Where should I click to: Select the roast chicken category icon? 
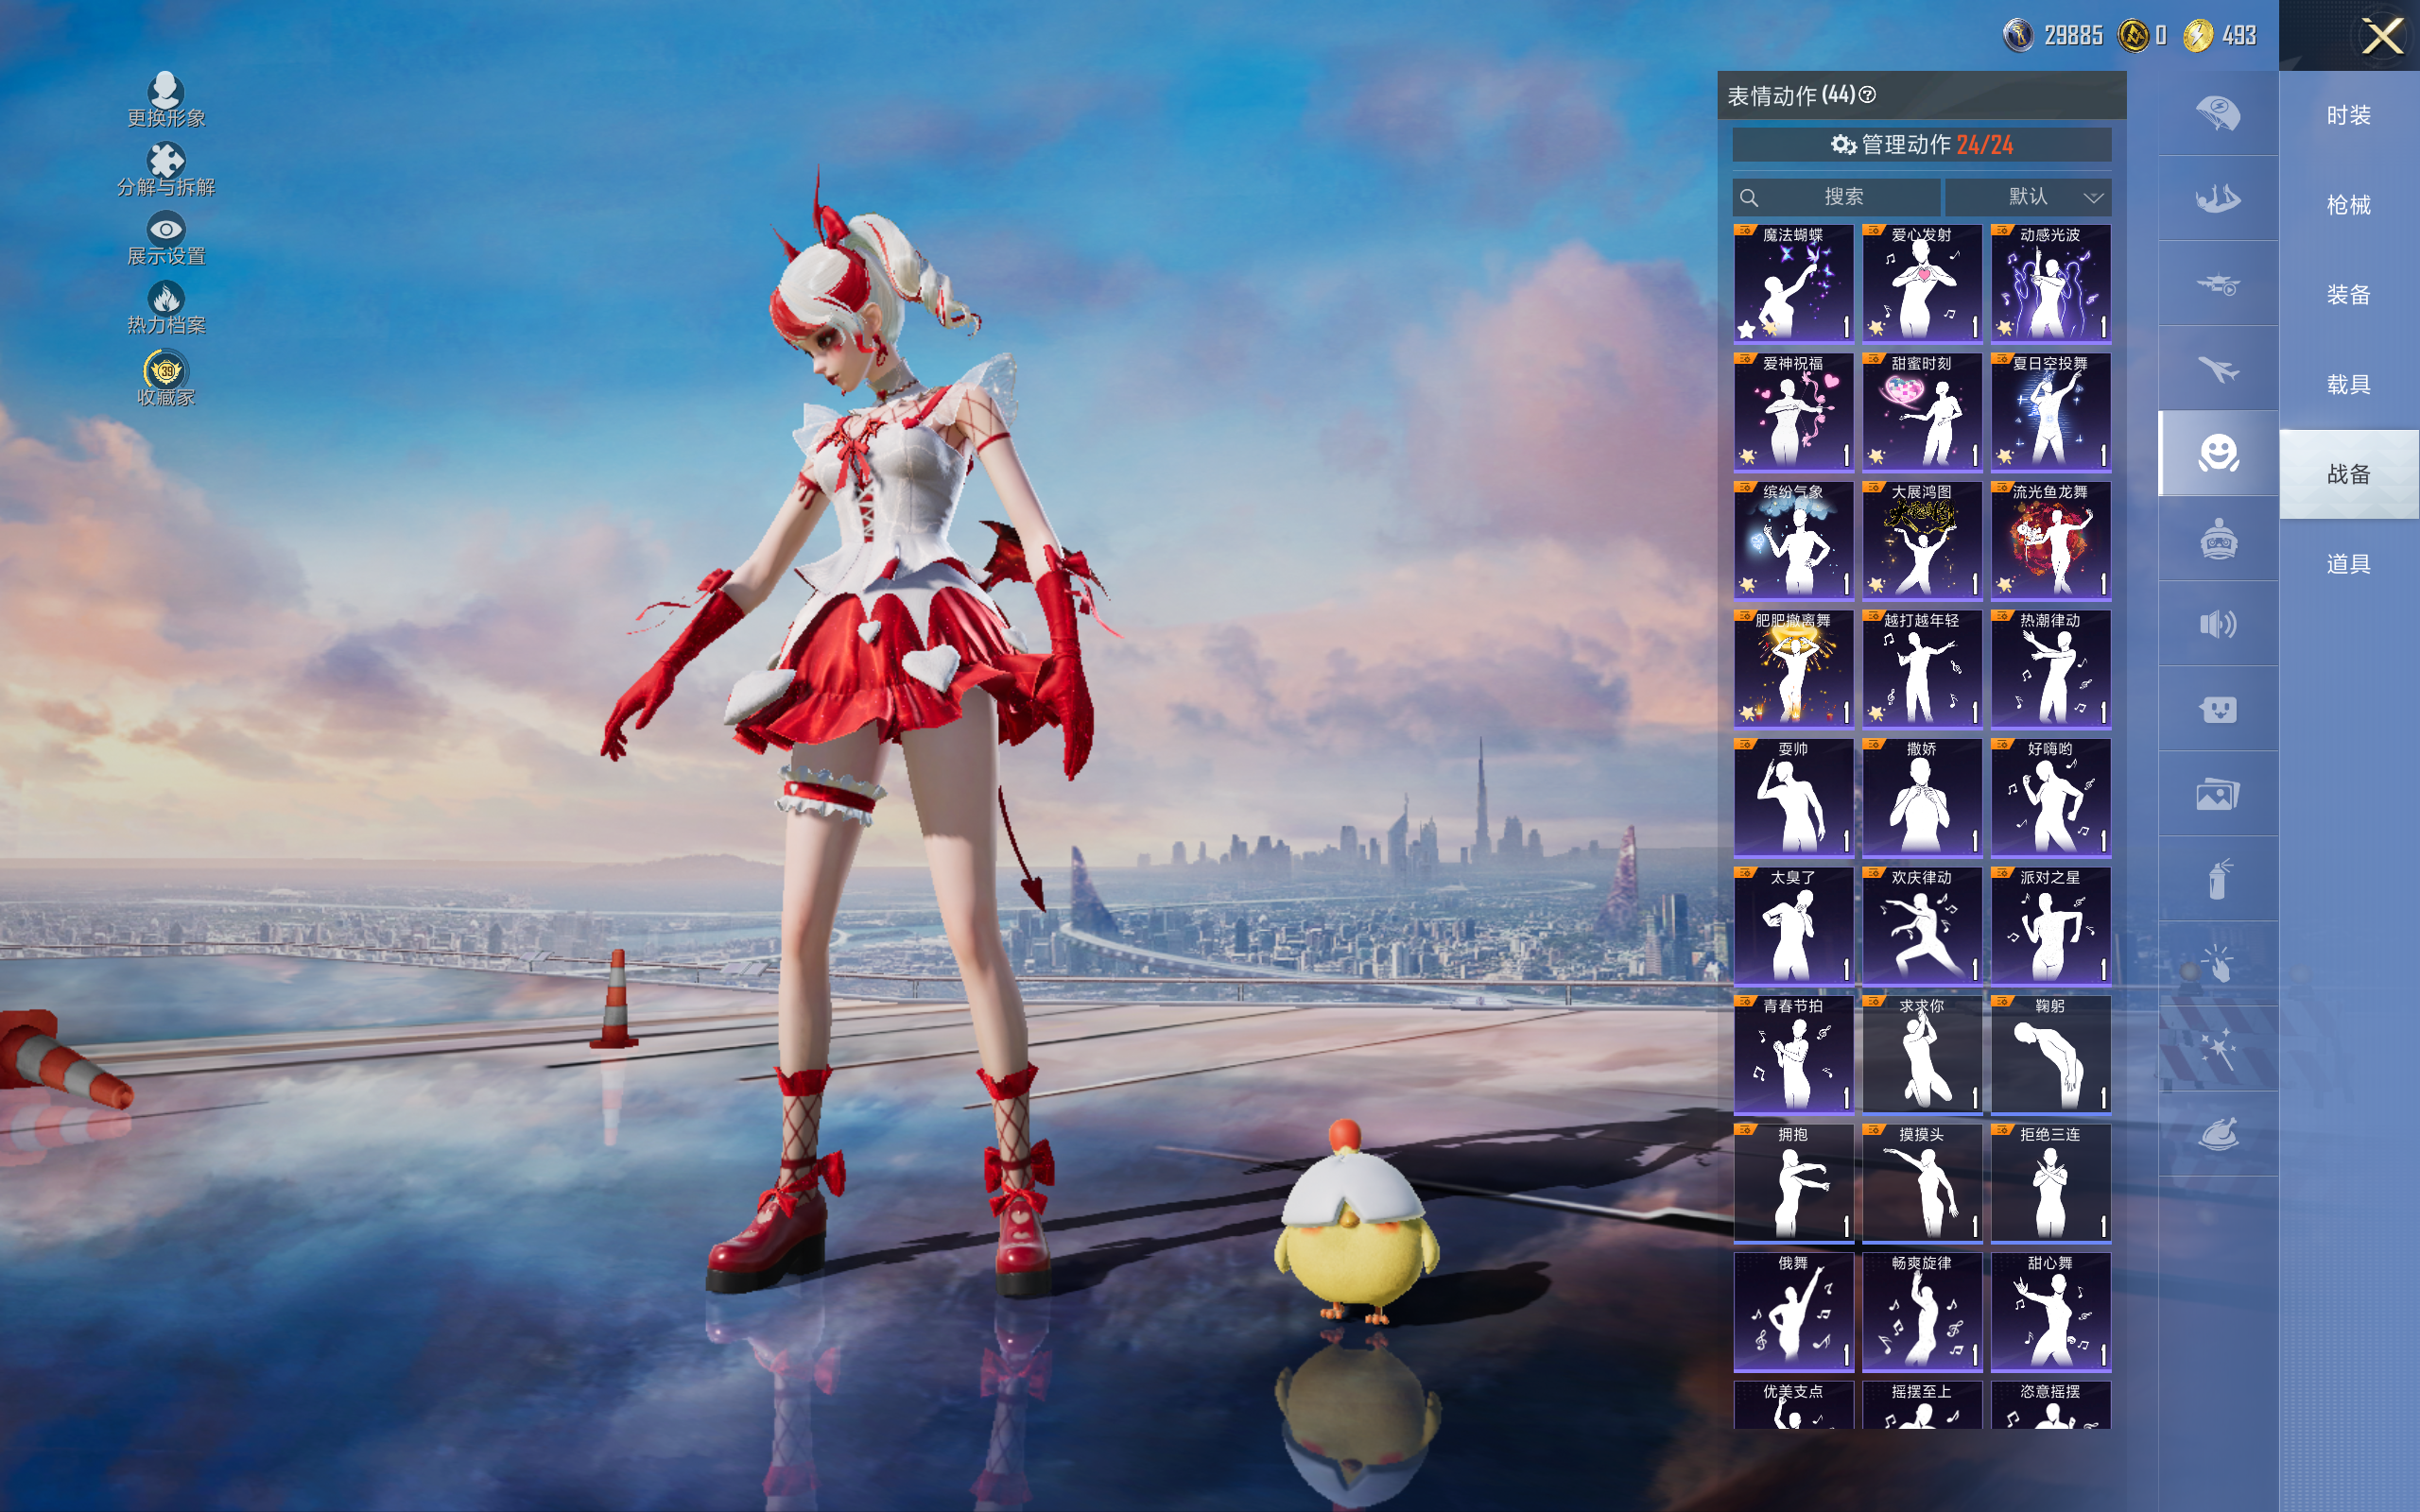click(2218, 1134)
